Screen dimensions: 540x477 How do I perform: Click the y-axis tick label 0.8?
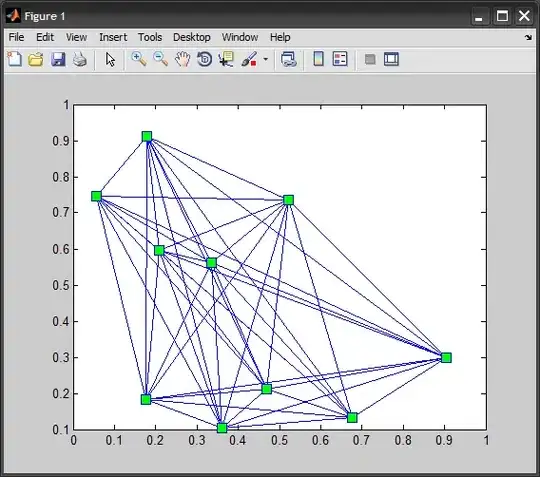coord(61,177)
